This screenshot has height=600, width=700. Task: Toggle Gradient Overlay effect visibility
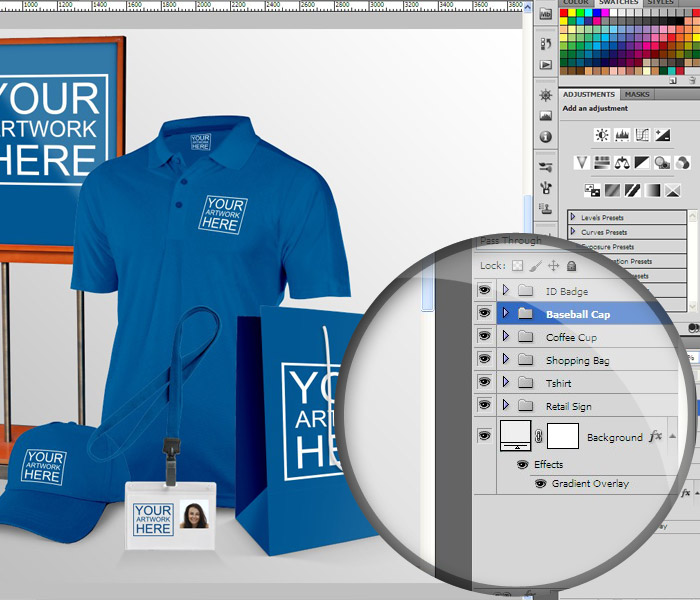(541, 483)
